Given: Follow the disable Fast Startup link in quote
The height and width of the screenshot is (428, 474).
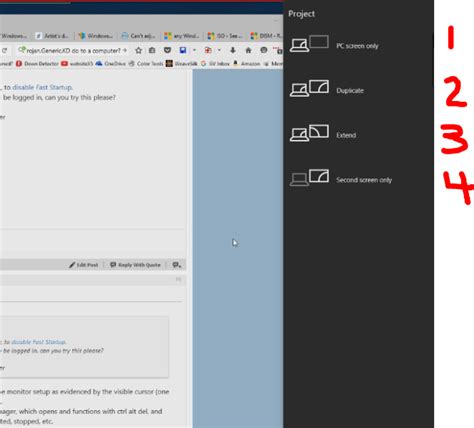Looking at the screenshot, I should [39, 342].
